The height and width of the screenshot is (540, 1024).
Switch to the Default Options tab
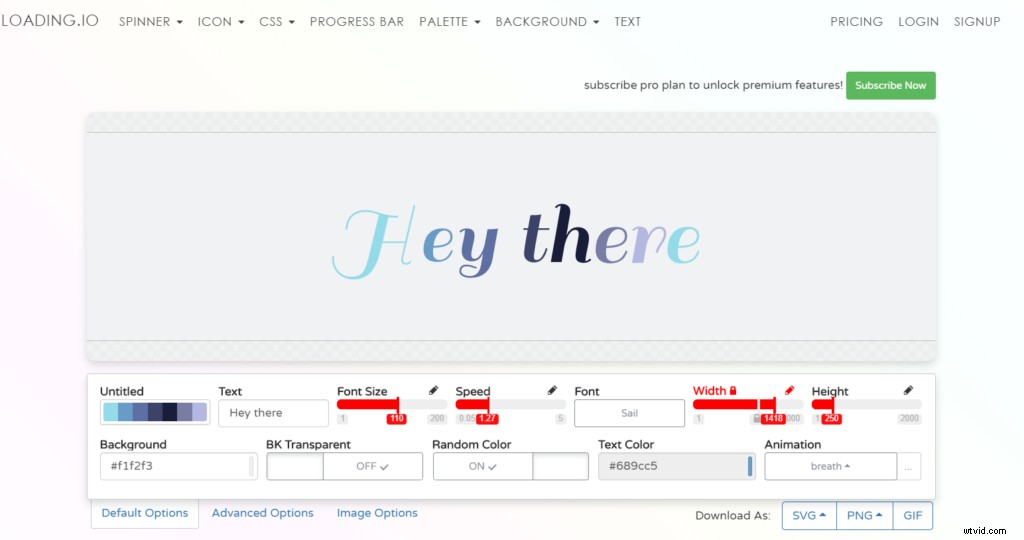coord(145,513)
